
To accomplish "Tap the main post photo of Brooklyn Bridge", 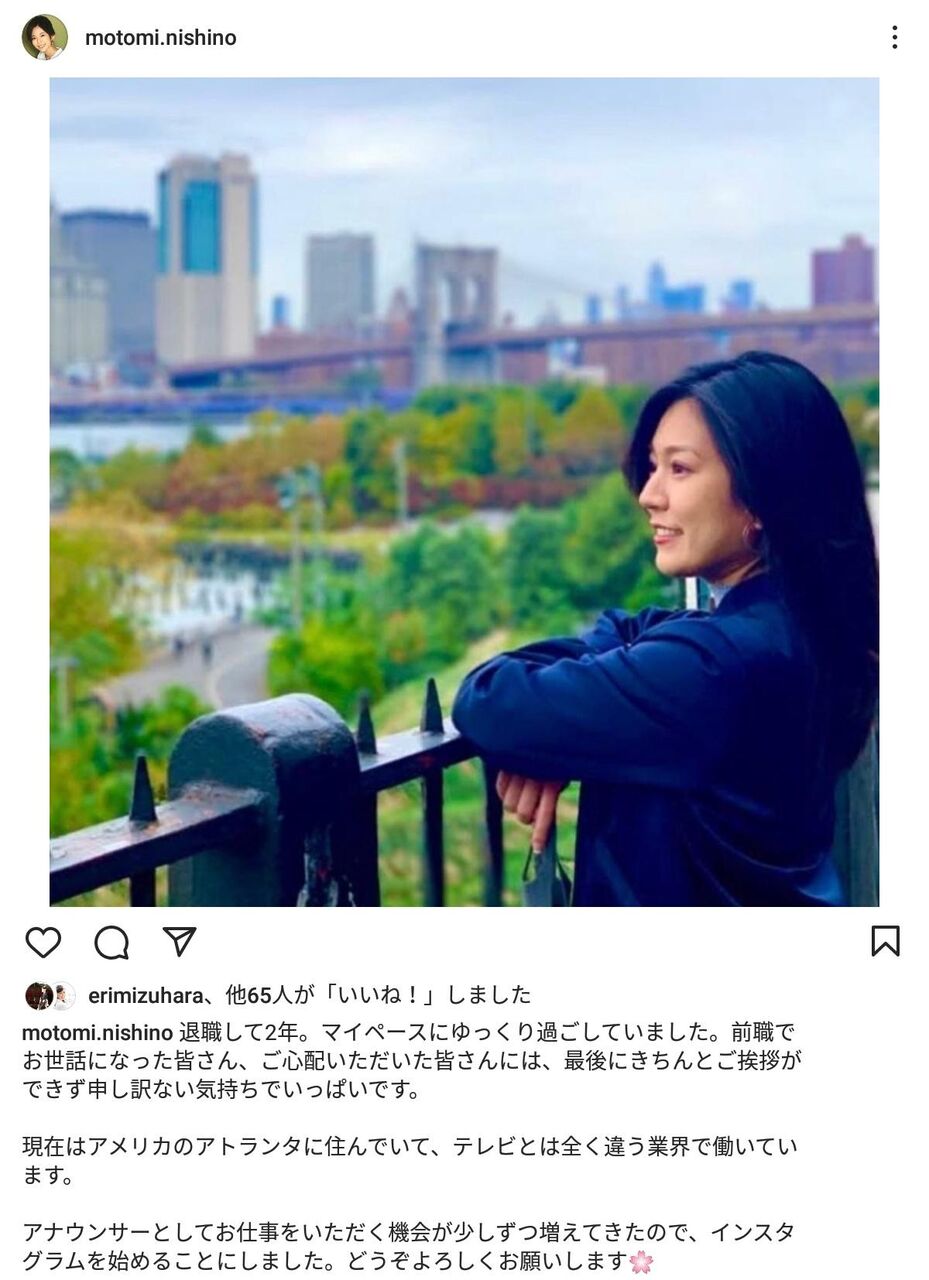I will pyautogui.click(x=464, y=492).
